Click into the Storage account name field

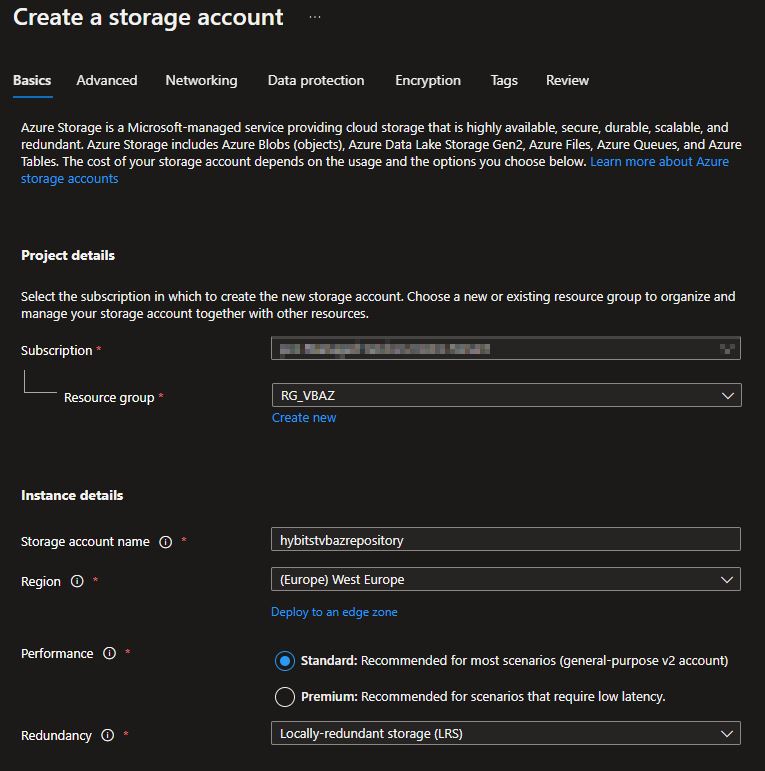(505, 540)
